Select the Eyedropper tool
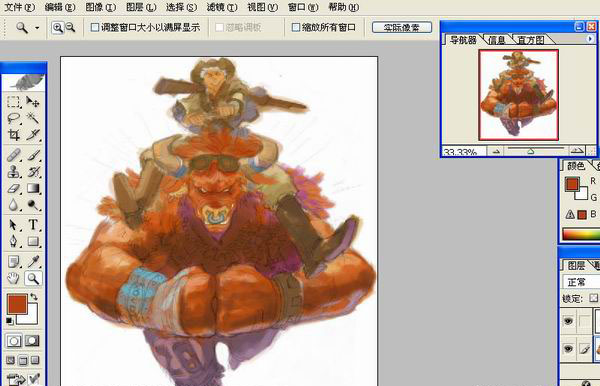The width and height of the screenshot is (600, 386). point(33,262)
